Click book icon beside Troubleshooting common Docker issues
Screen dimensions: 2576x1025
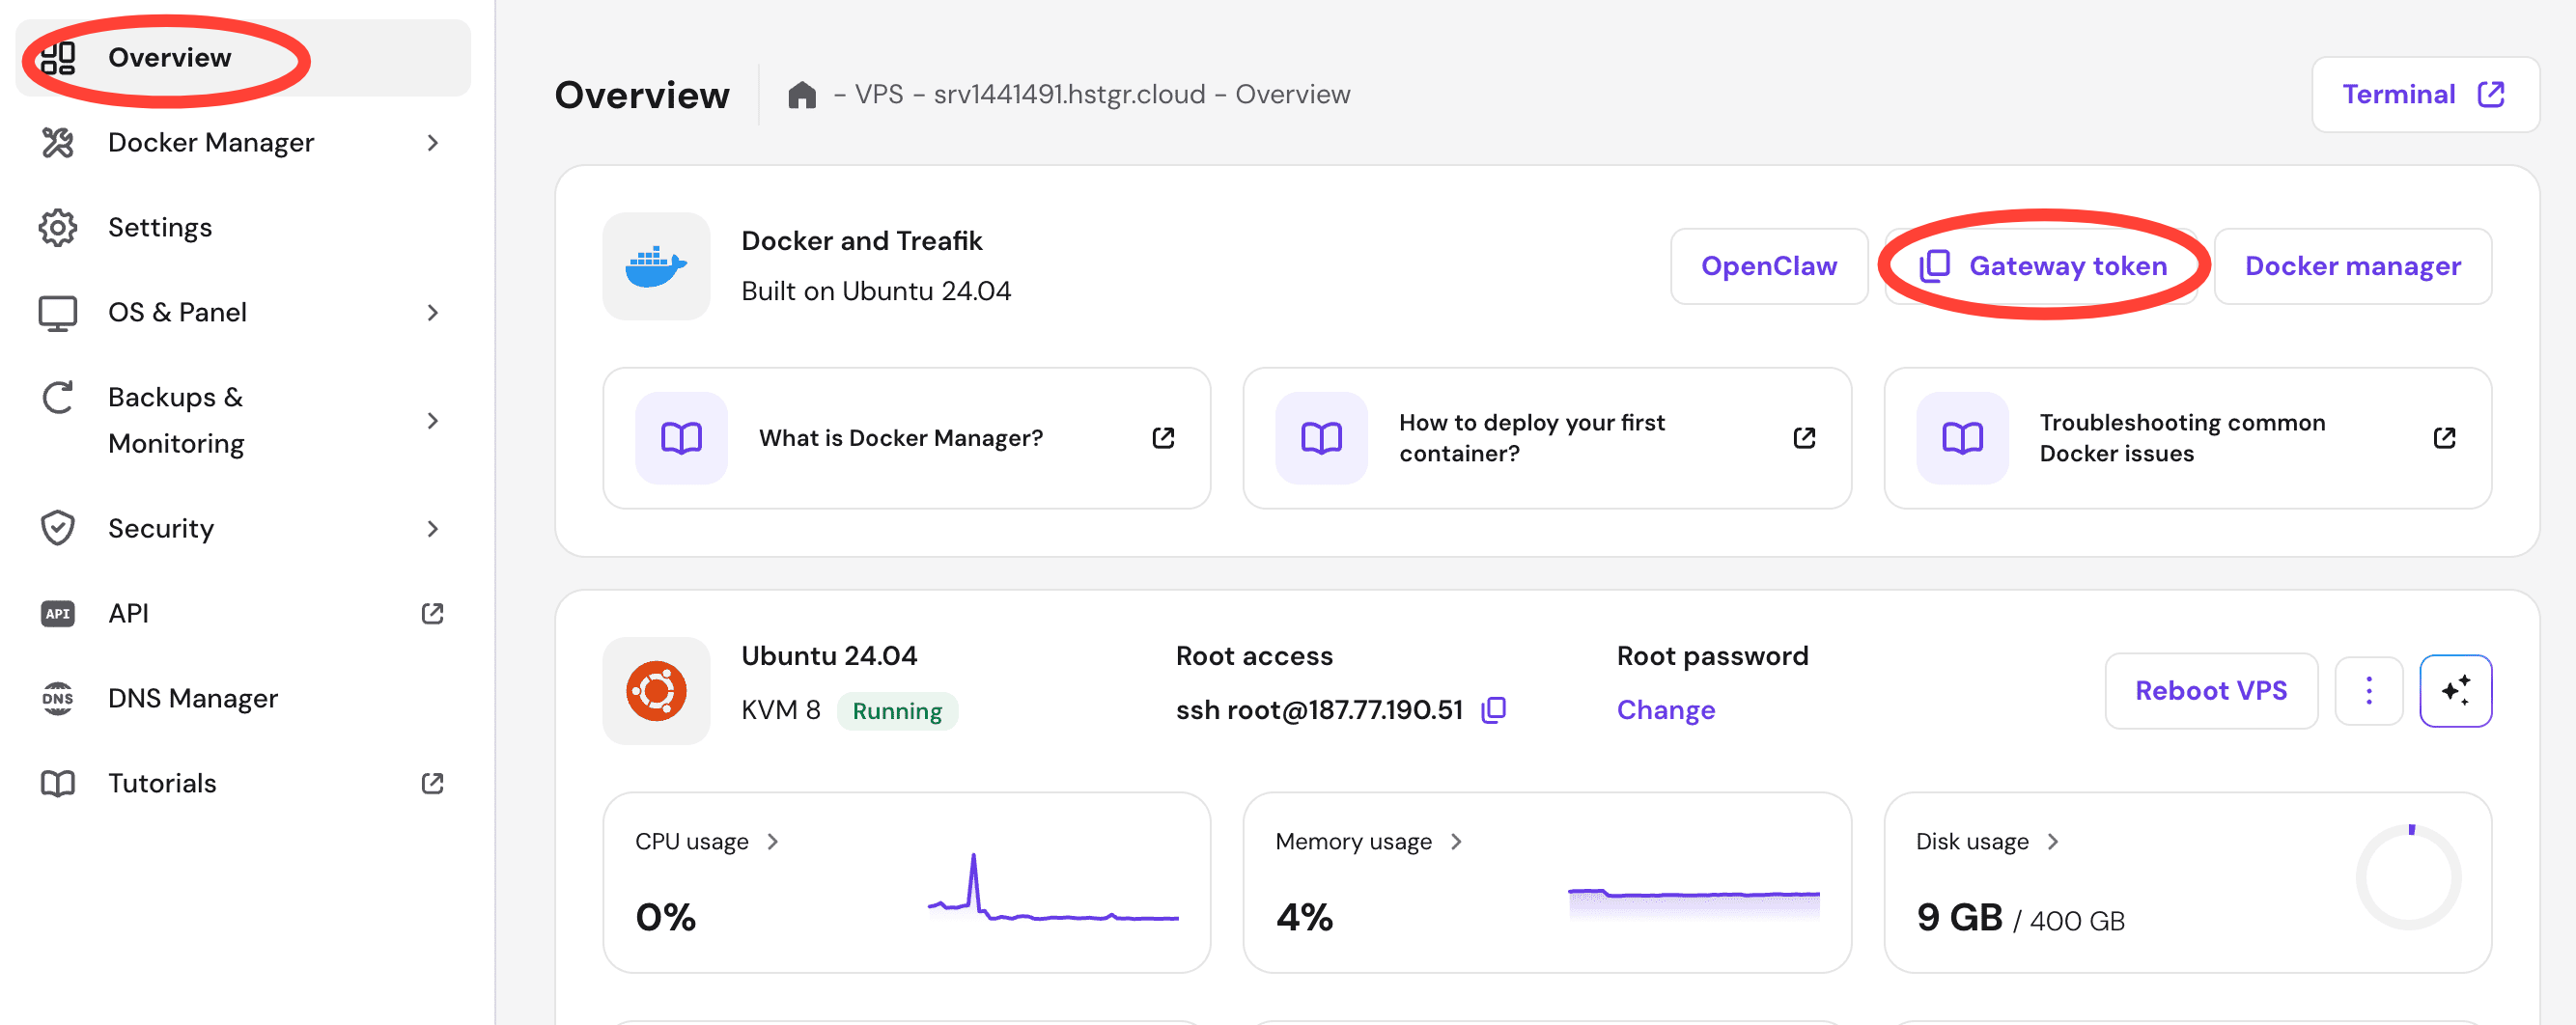1962,438
